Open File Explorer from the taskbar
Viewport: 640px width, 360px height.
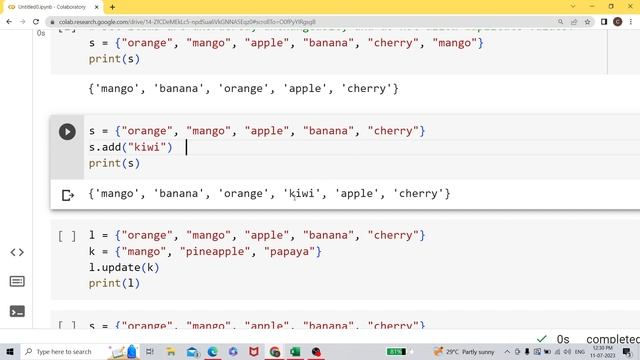(x=171, y=351)
